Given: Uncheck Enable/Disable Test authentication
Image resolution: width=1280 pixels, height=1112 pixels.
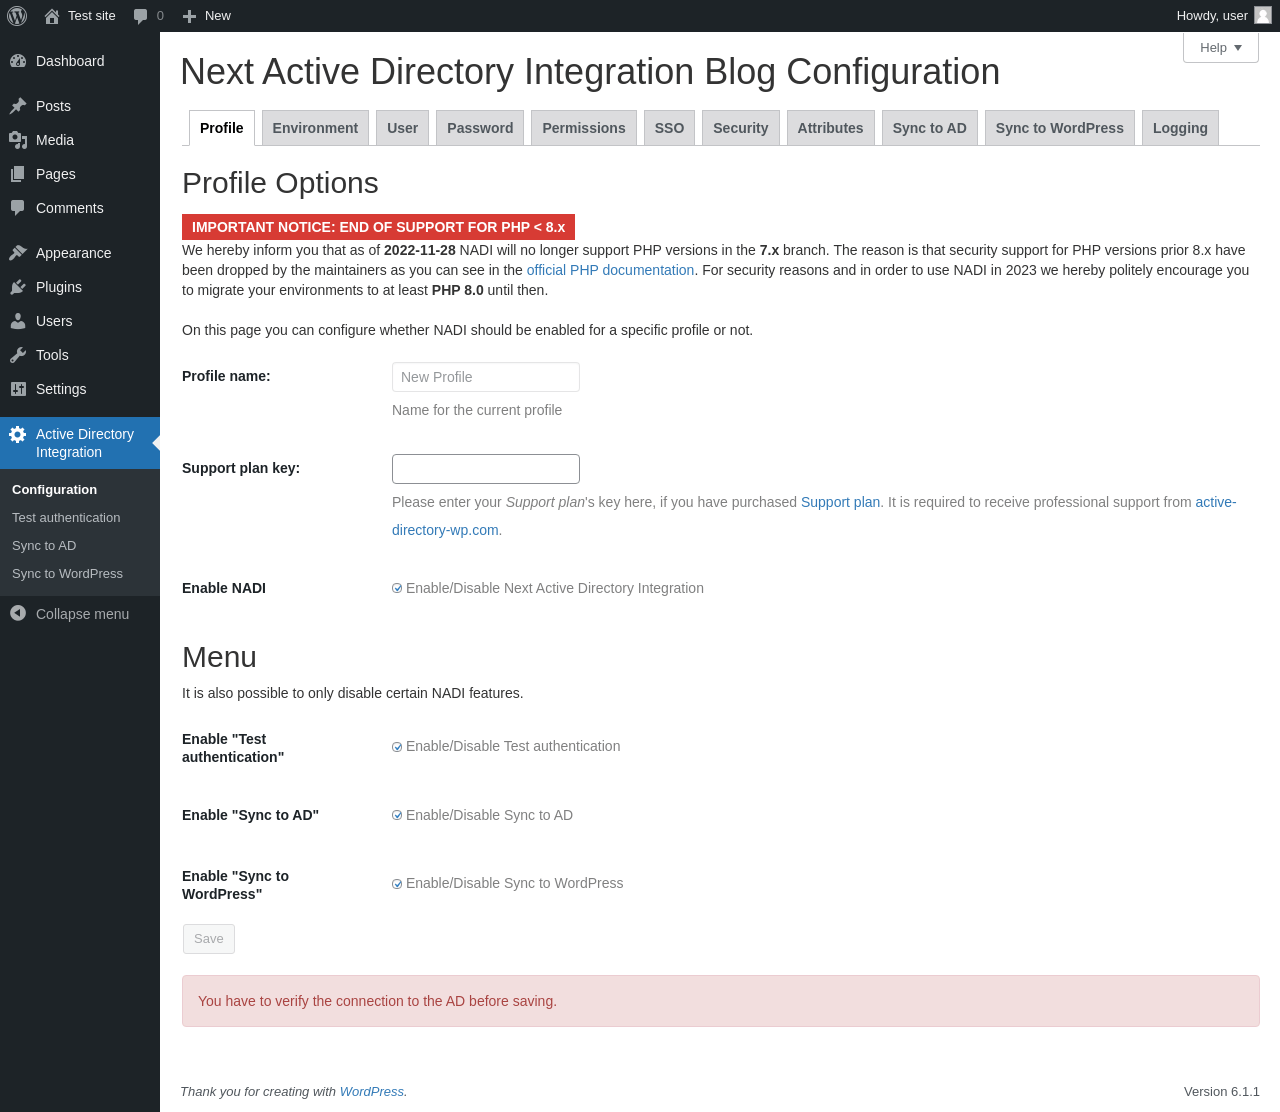Looking at the screenshot, I should pos(397,747).
